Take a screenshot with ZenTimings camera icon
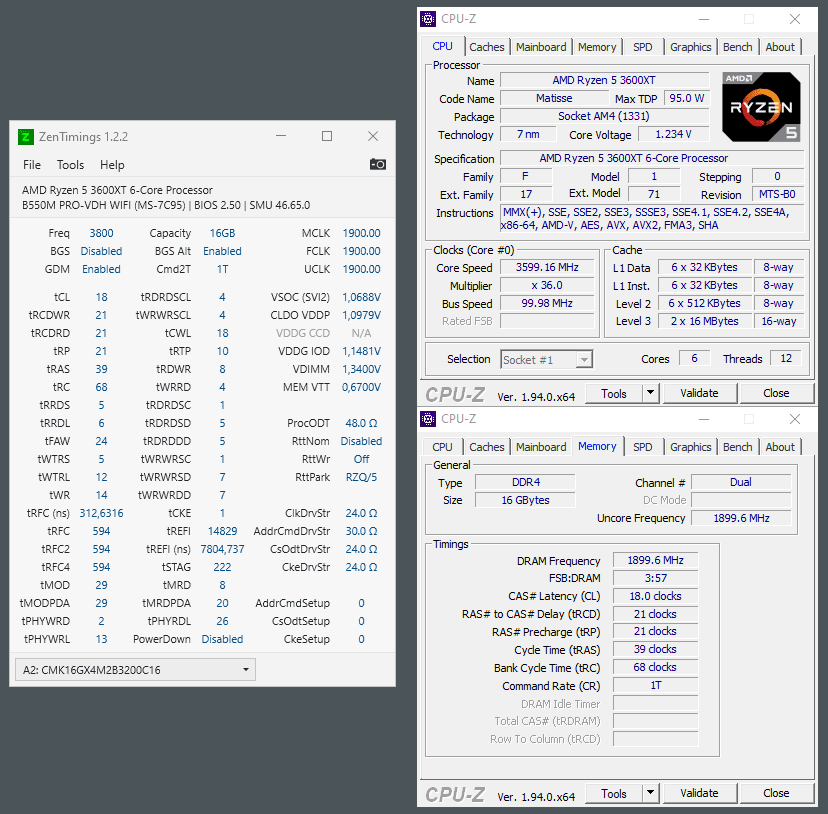This screenshot has width=828, height=814. [x=378, y=164]
